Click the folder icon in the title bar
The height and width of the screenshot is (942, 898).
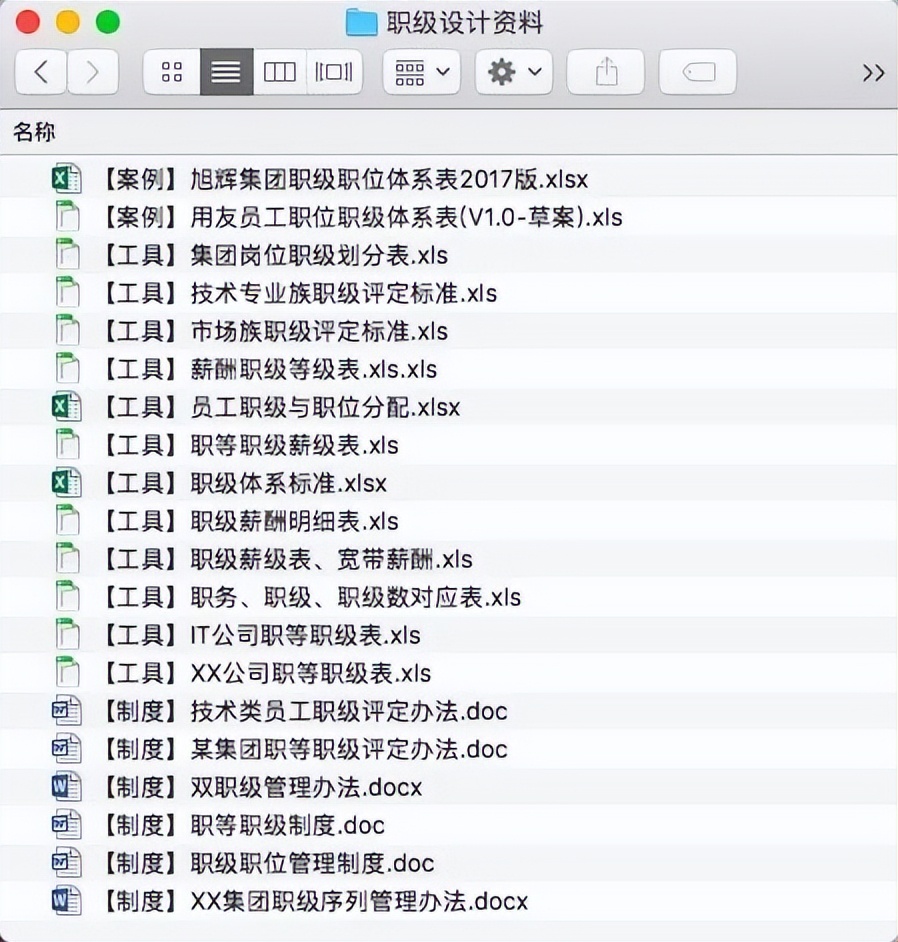point(362,21)
